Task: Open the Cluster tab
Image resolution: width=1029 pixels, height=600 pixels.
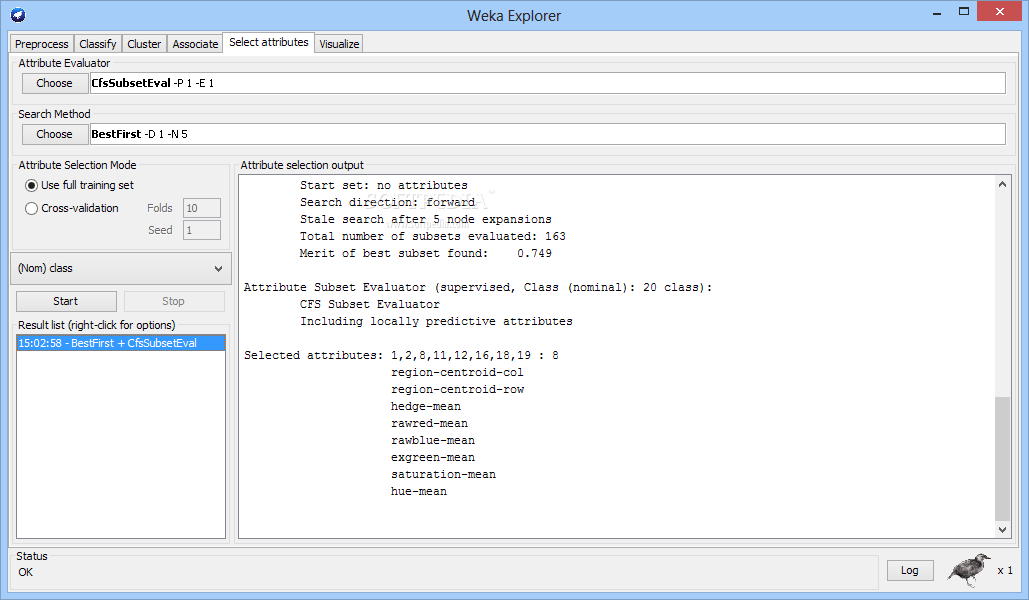Action: pyautogui.click(x=144, y=44)
